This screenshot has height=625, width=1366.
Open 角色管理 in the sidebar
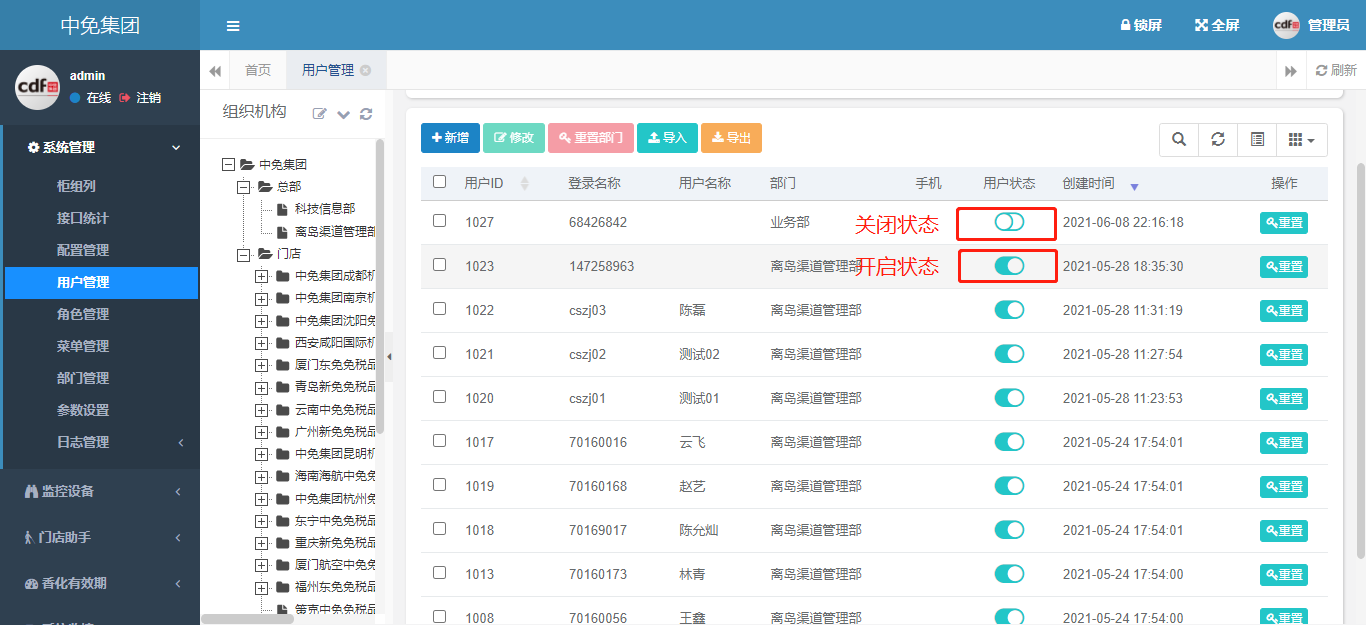83,314
